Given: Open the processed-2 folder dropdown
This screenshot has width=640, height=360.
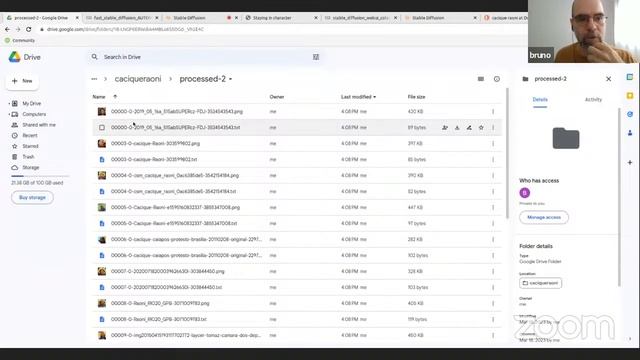Looking at the screenshot, I should click(230, 79).
